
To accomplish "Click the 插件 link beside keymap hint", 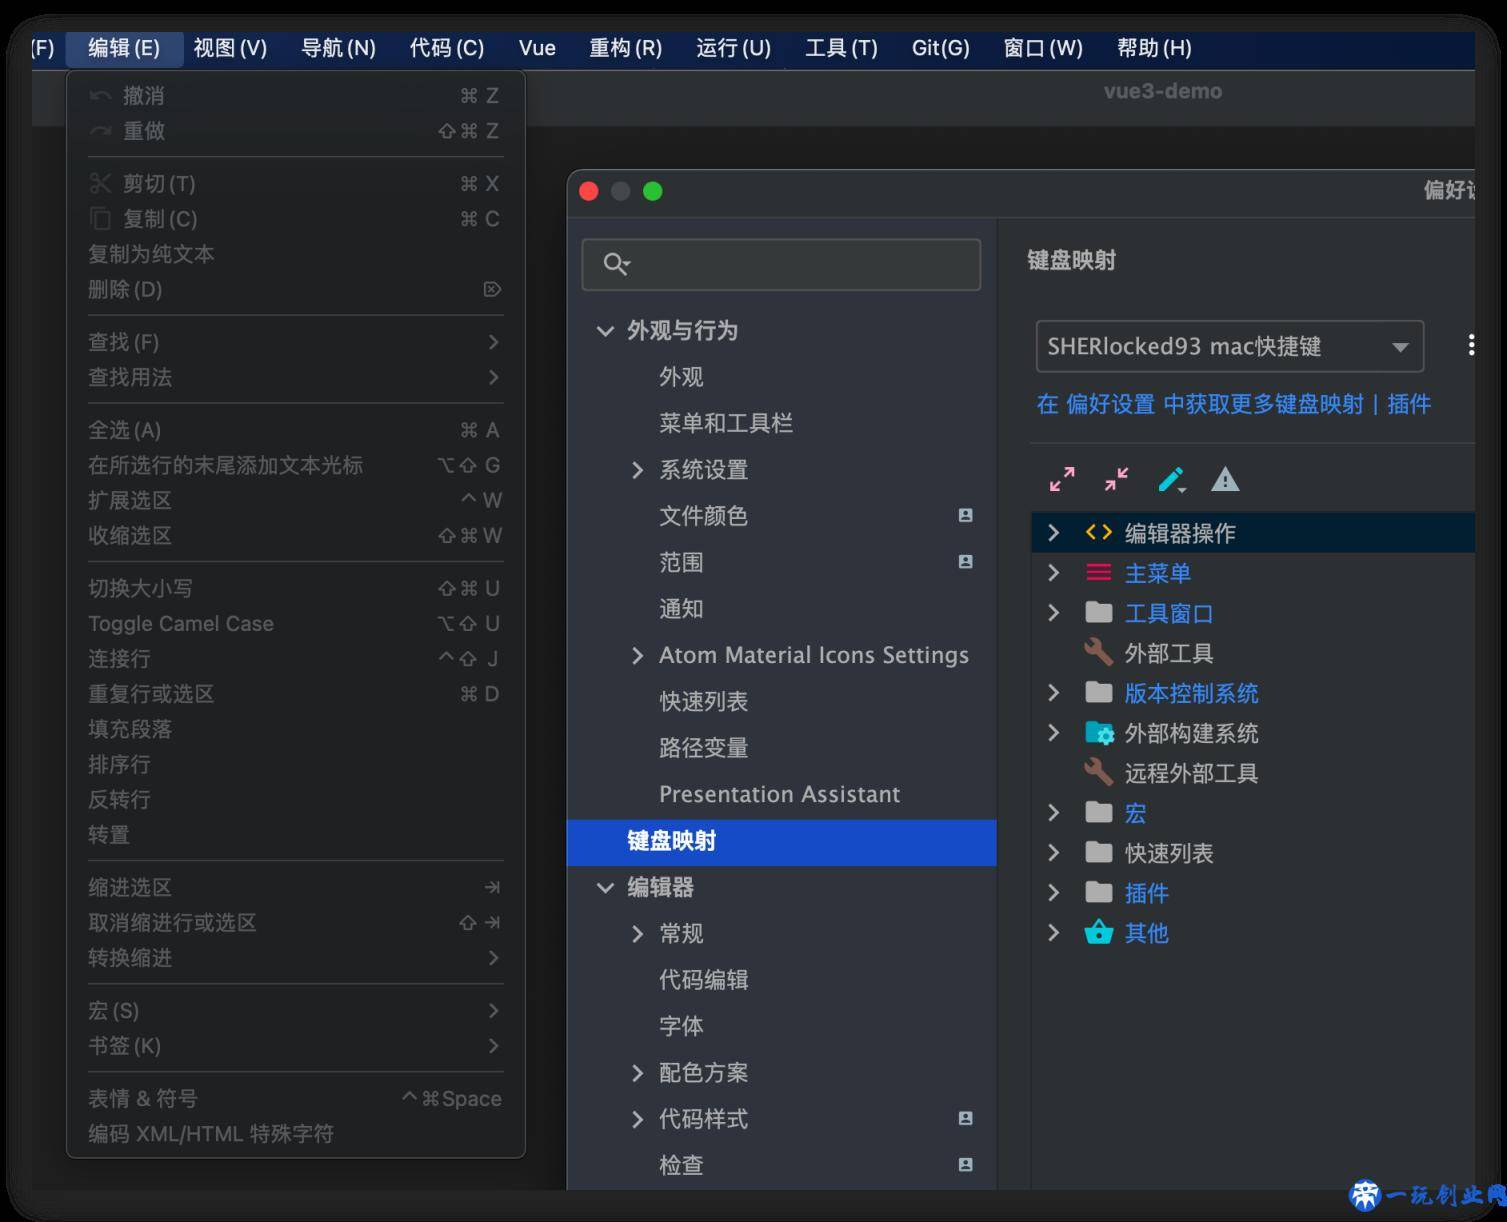I will 1409,404.
